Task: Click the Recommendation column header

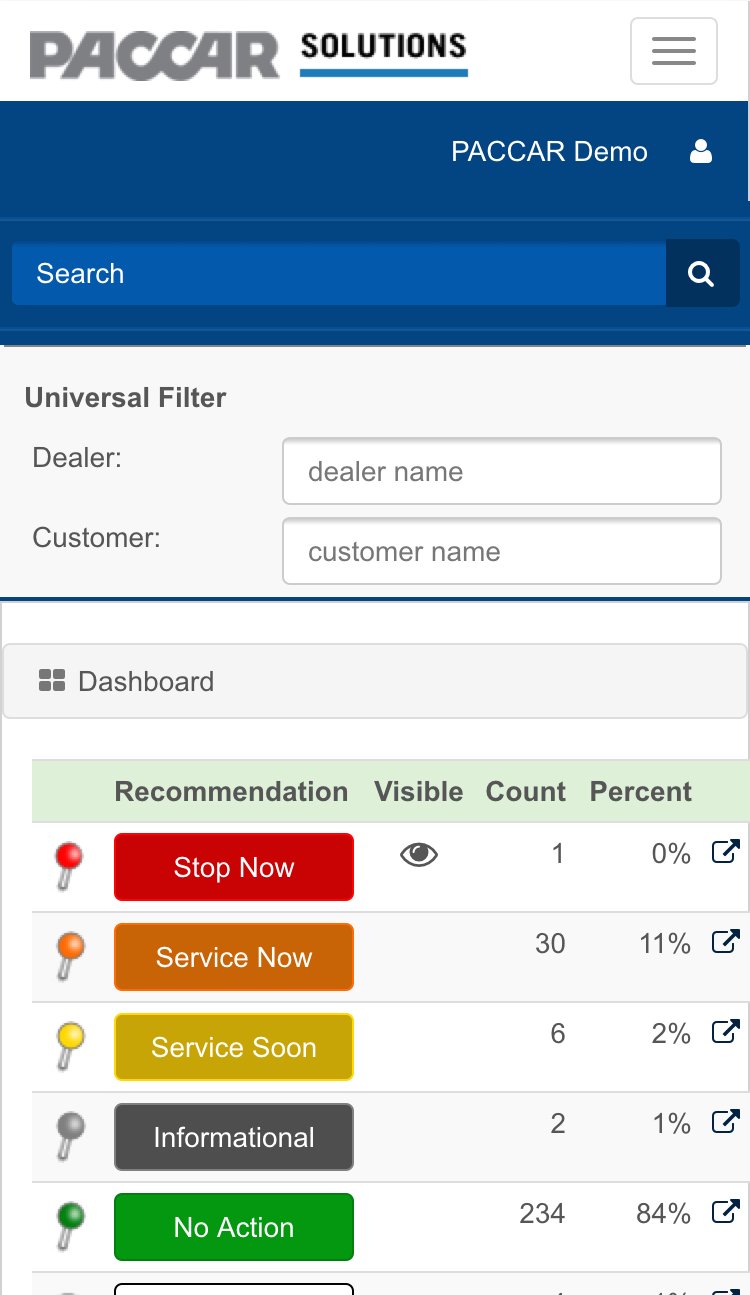Action: pos(231,791)
